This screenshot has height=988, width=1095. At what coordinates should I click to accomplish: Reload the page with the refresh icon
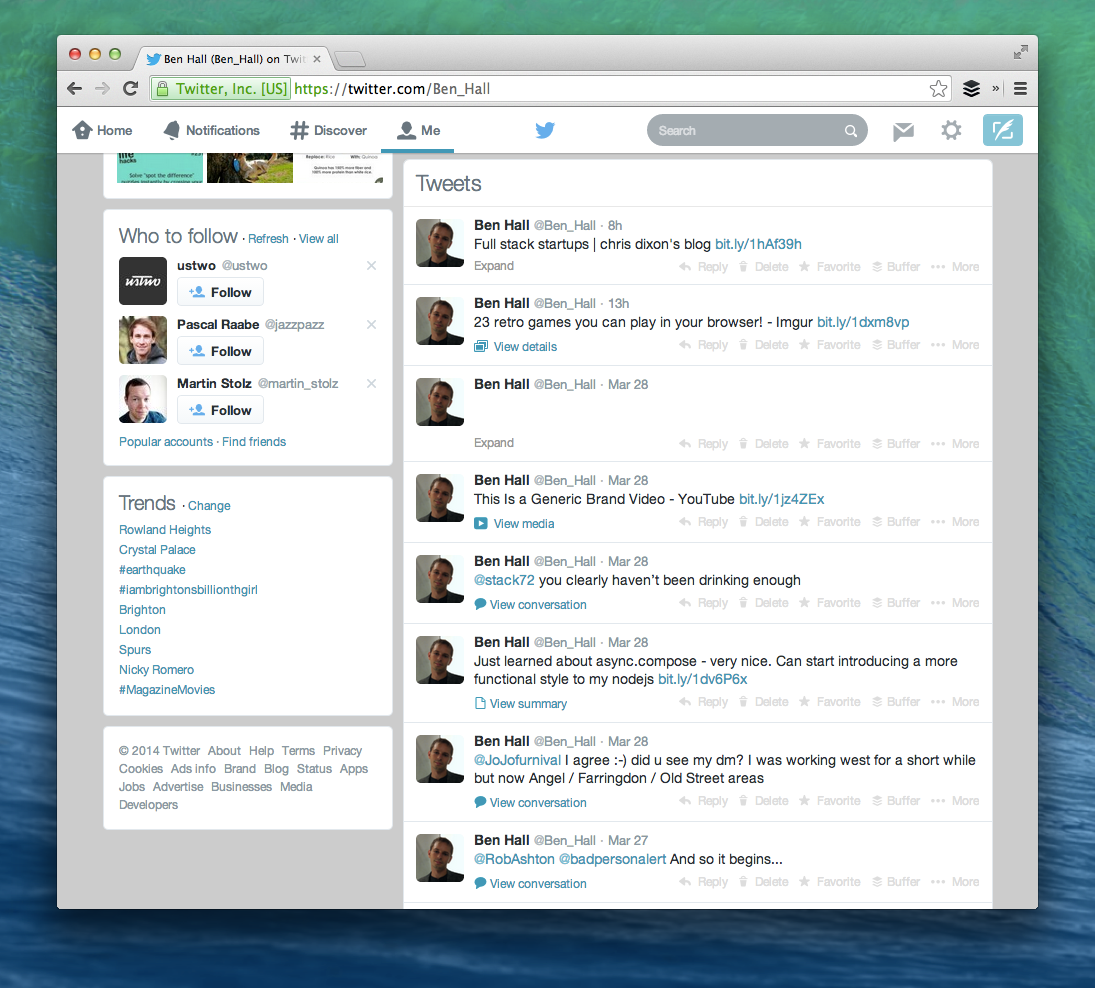pyautogui.click(x=131, y=89)
